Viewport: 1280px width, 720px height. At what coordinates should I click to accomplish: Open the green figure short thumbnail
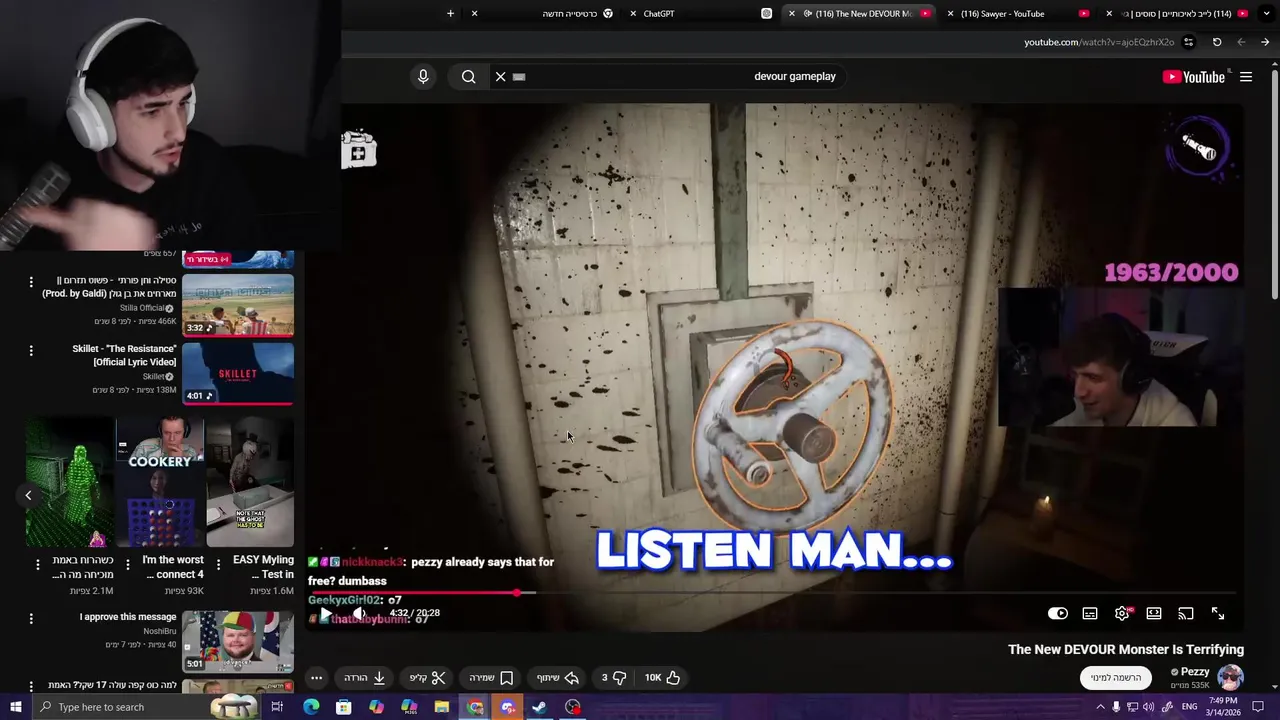tap(70, 482)
